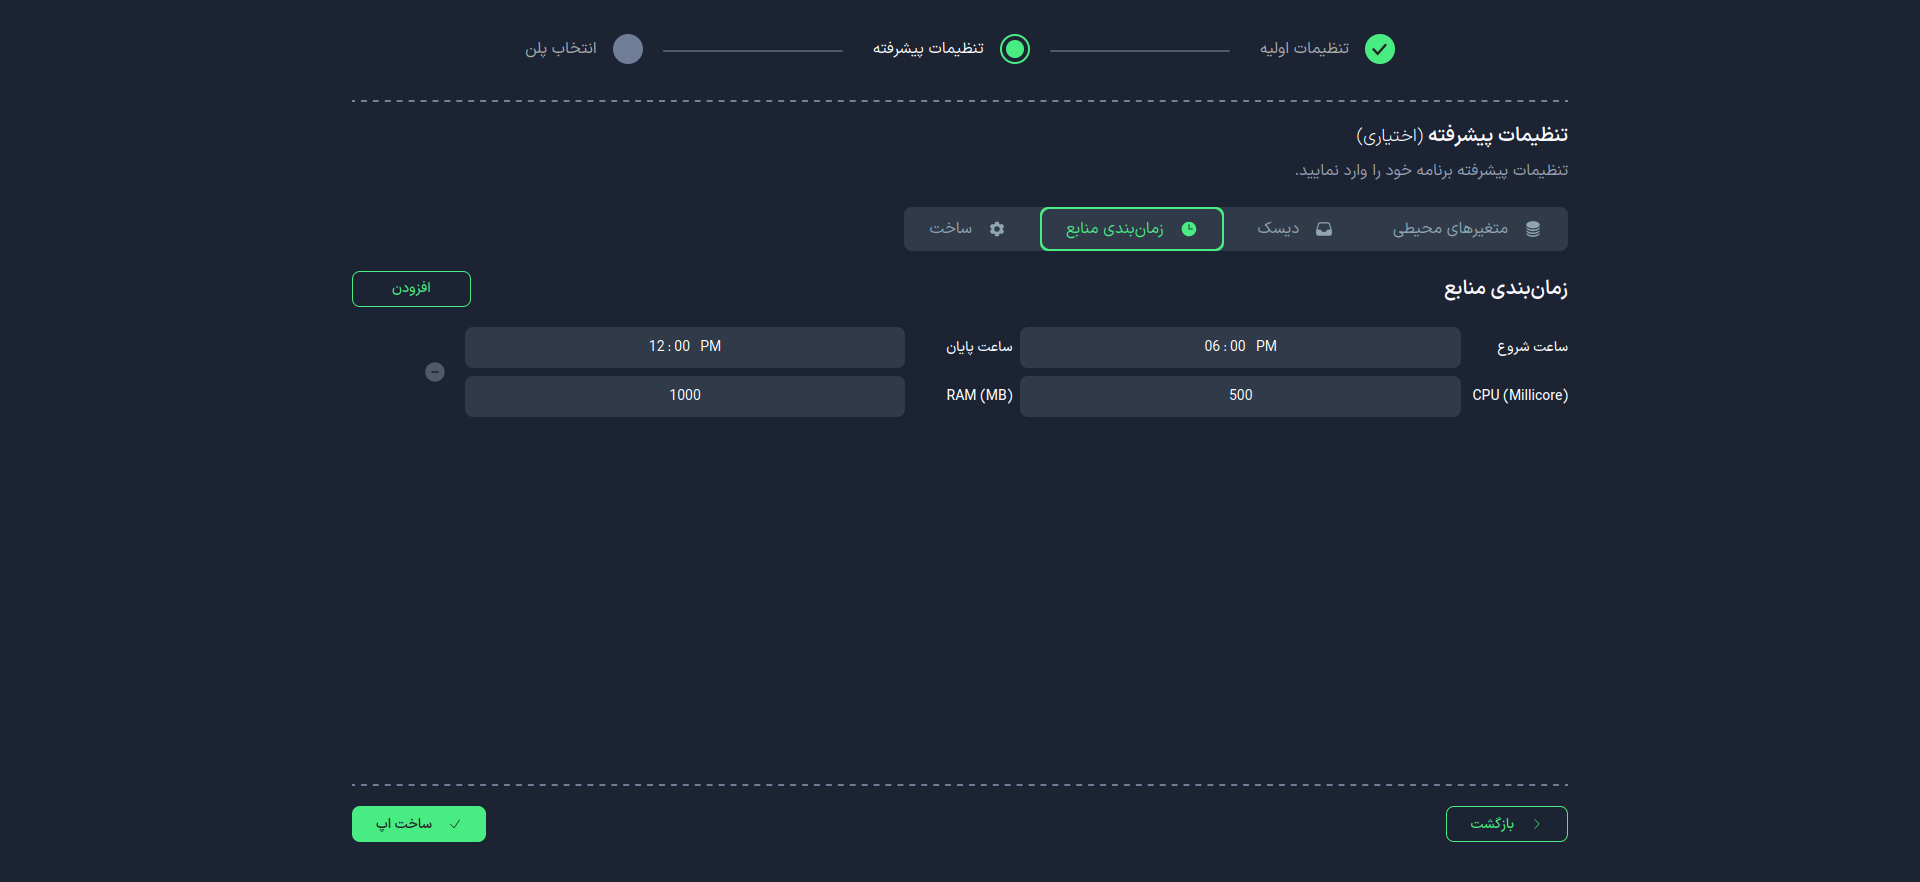Edit the end time field 12:00 PM
Viewport: 1920px width, 882px height.
click(x=685, y=347)
